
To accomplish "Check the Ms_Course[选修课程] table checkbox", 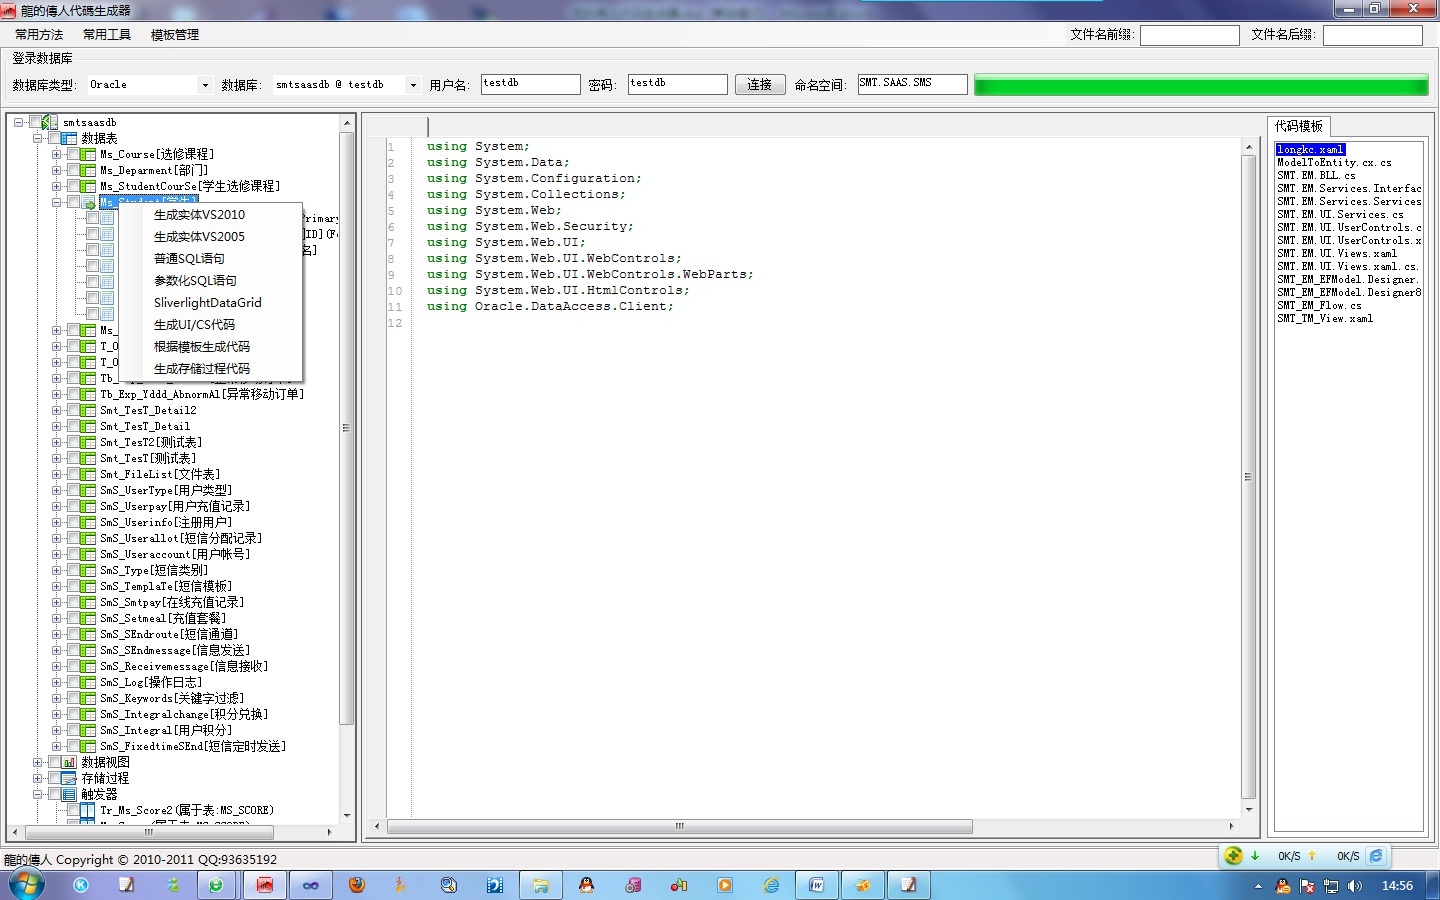I will 73,154.
